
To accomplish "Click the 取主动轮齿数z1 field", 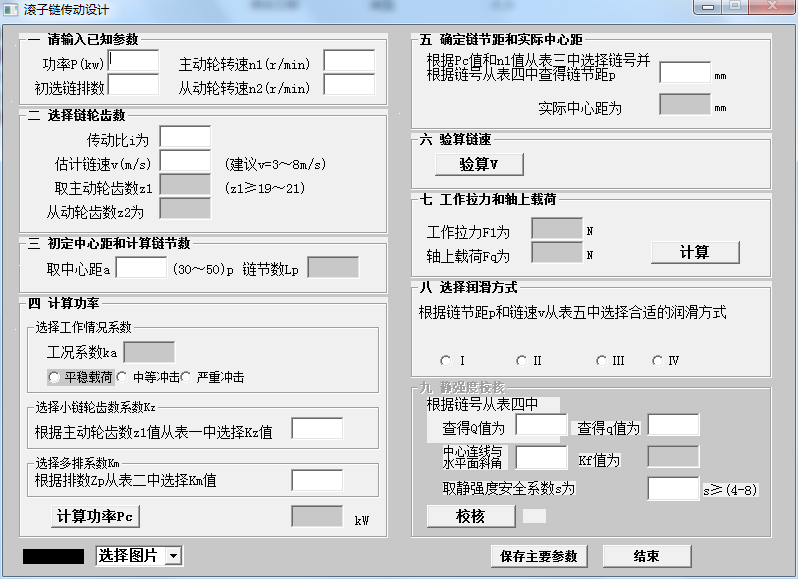I will (185, 185).
